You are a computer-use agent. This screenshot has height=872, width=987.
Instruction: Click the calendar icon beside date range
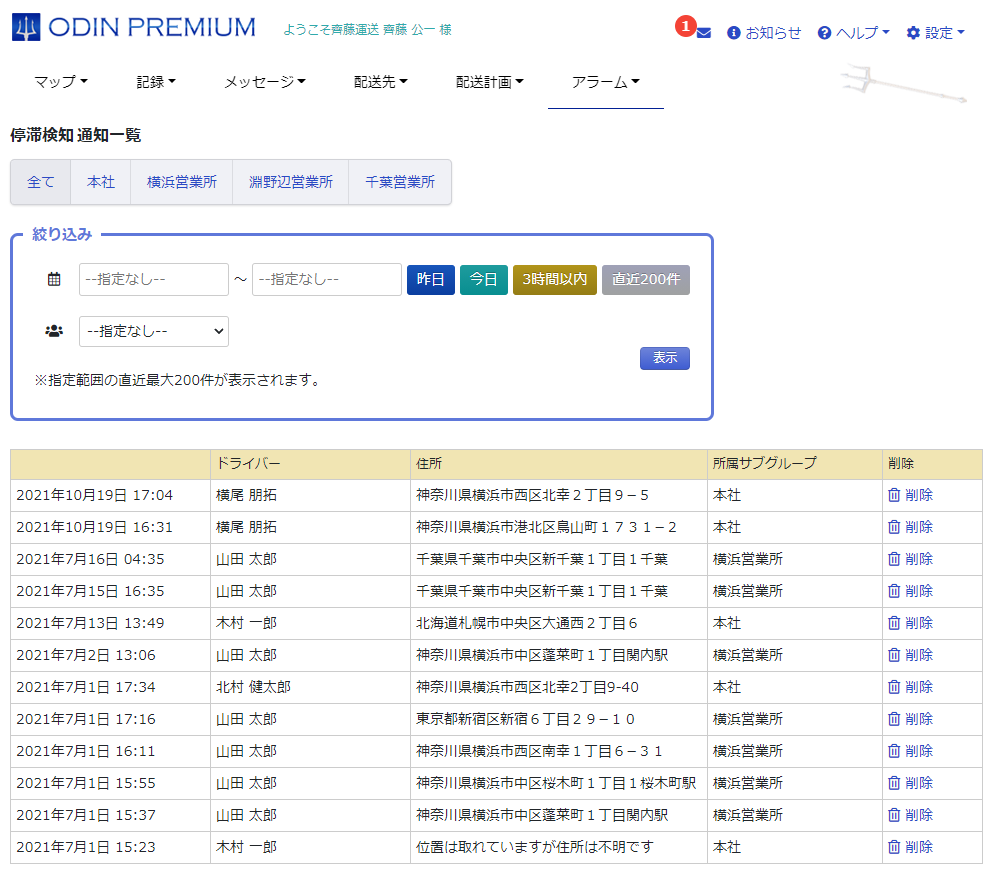[54, 280]
